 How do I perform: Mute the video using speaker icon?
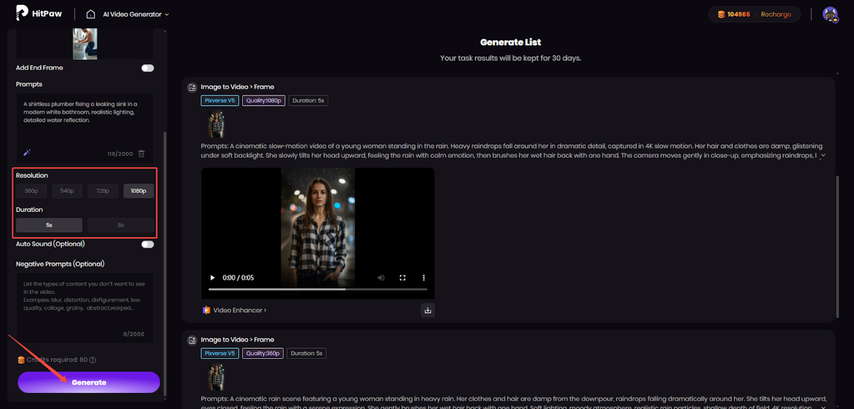(x=380, y=278)
